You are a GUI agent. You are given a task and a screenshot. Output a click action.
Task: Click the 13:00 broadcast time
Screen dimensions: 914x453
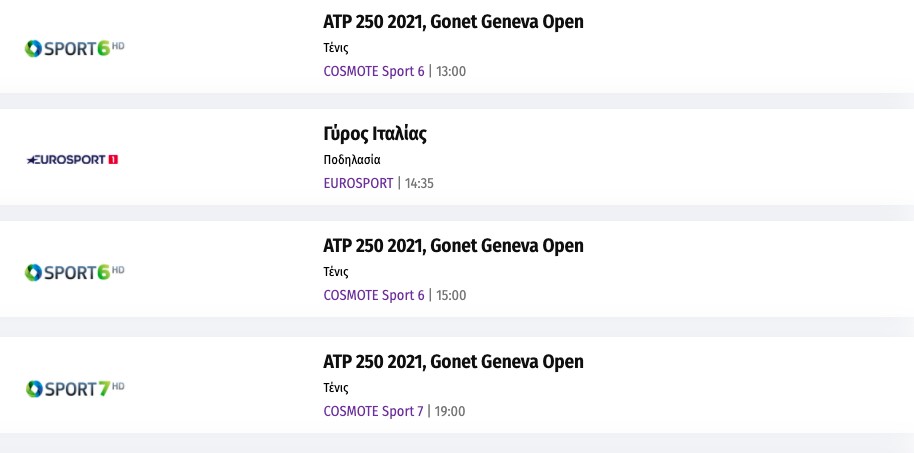451,71
